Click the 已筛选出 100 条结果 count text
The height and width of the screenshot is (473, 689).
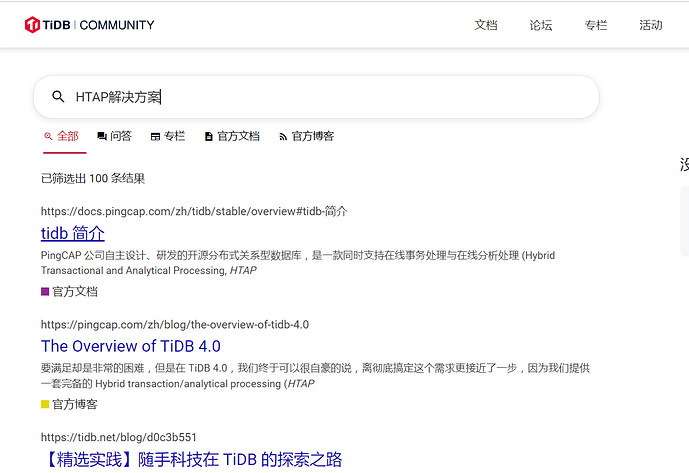[x=93, y=178]
